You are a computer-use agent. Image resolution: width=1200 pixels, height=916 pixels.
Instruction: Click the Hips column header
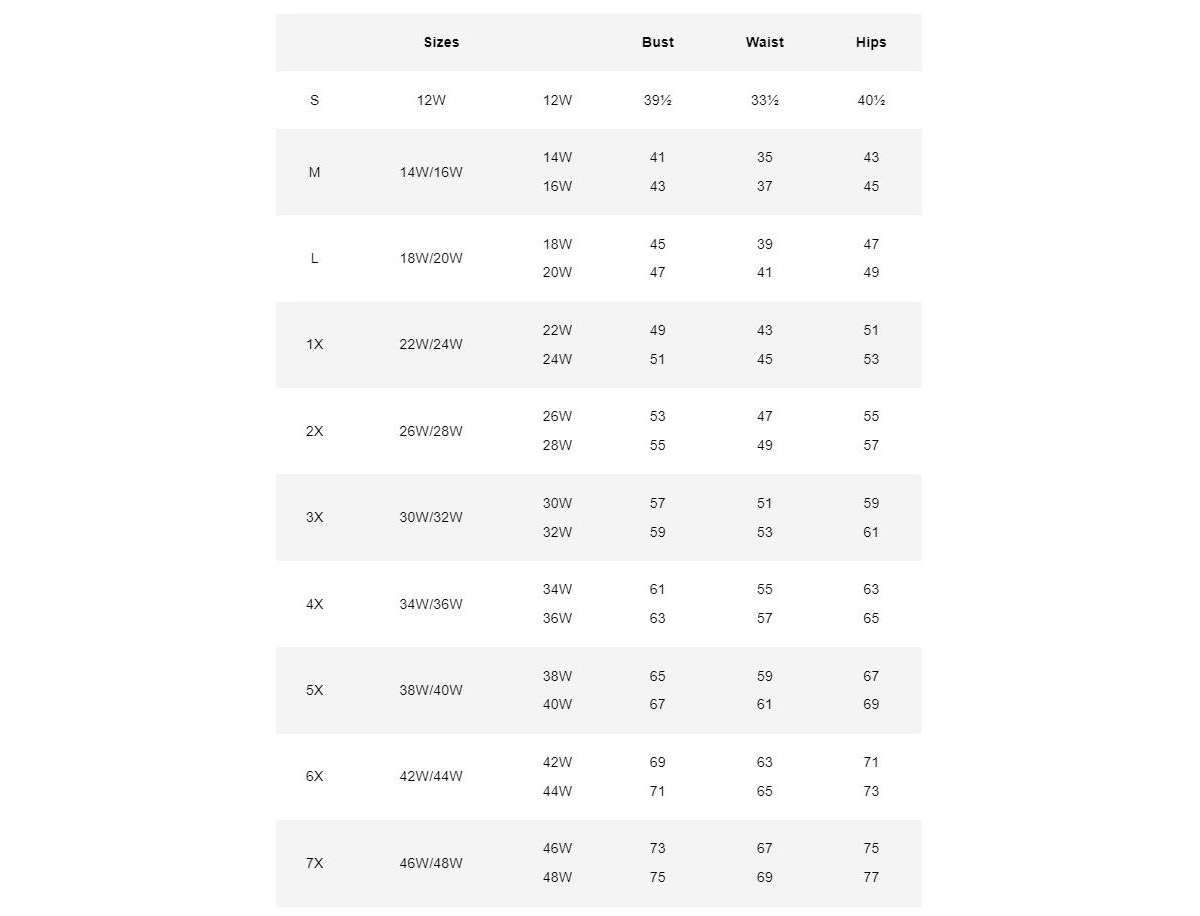click(x=871, y=42)
